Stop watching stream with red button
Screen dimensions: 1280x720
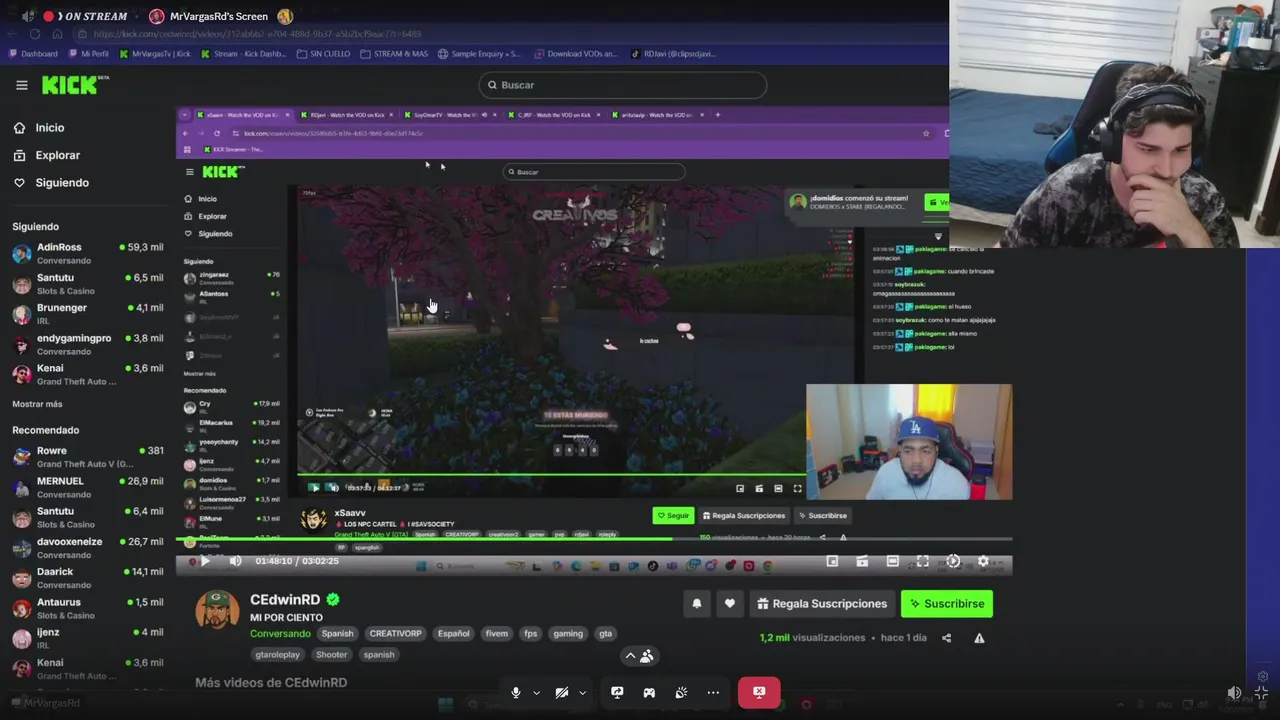pos(759,692)
